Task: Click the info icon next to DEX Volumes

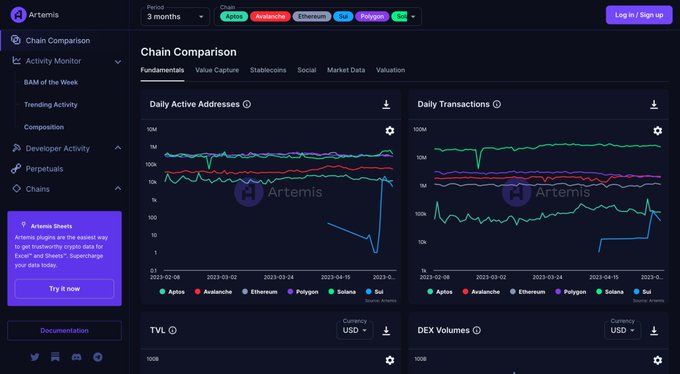Action: coord(477,330)
